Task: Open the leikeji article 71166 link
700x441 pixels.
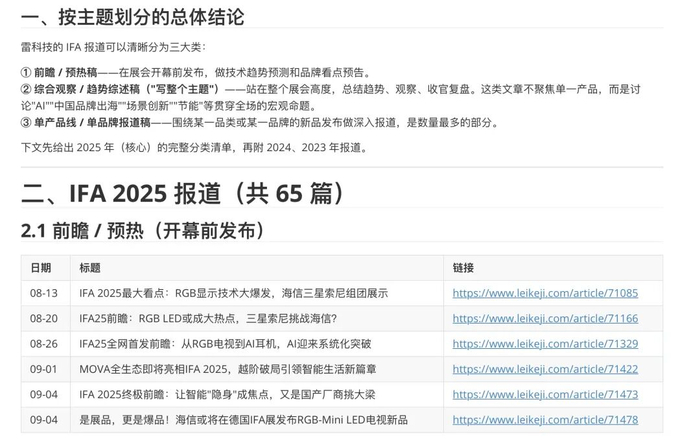Action: 545,319
